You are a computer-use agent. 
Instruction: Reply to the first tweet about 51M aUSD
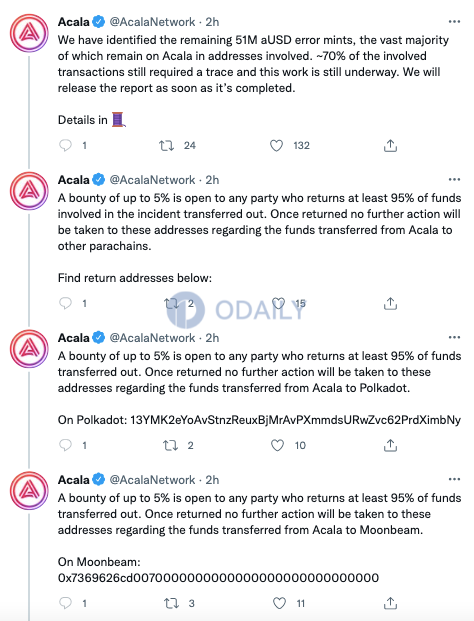(65, 145)
